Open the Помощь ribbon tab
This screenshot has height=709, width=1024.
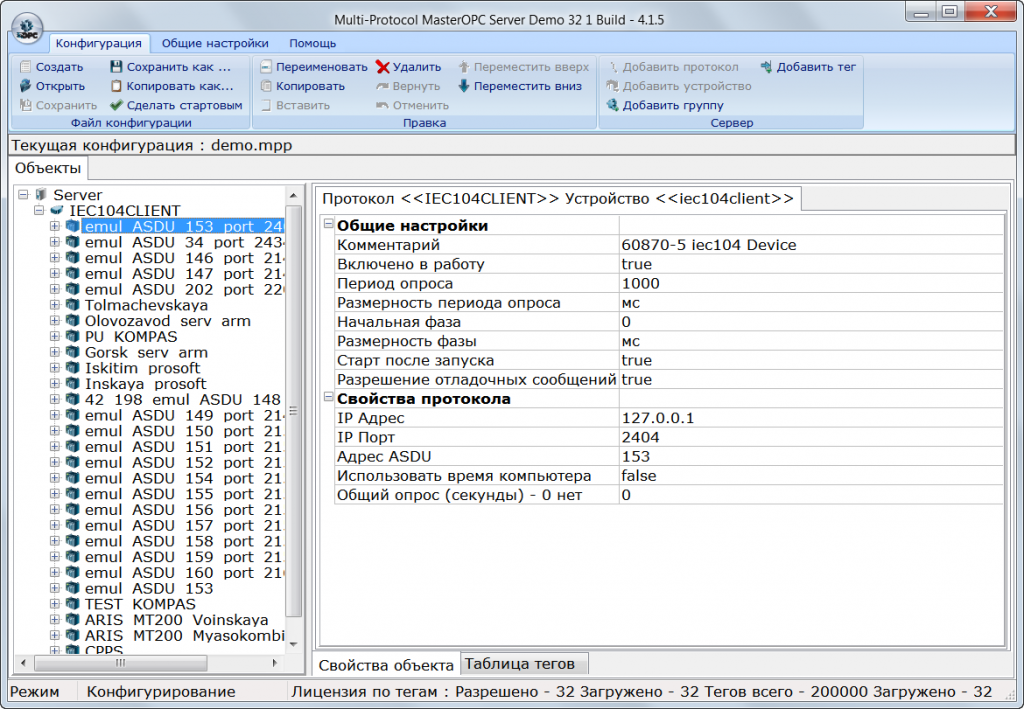click(x=313, y=43)
